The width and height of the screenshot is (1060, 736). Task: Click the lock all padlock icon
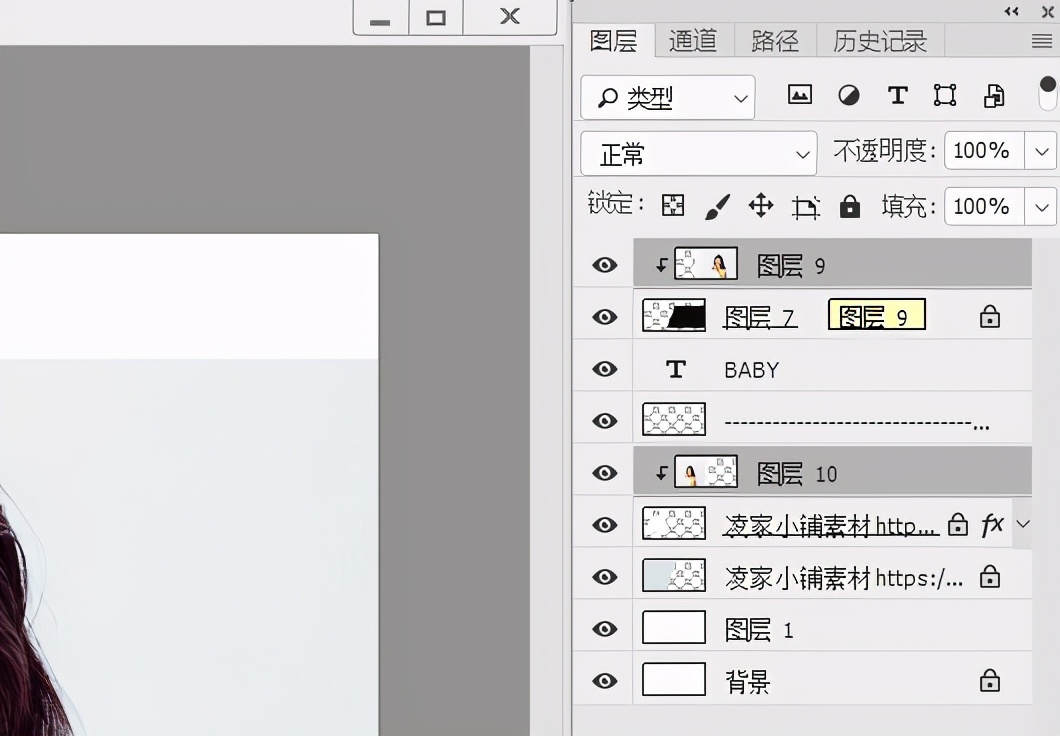(x=850, y=206)
